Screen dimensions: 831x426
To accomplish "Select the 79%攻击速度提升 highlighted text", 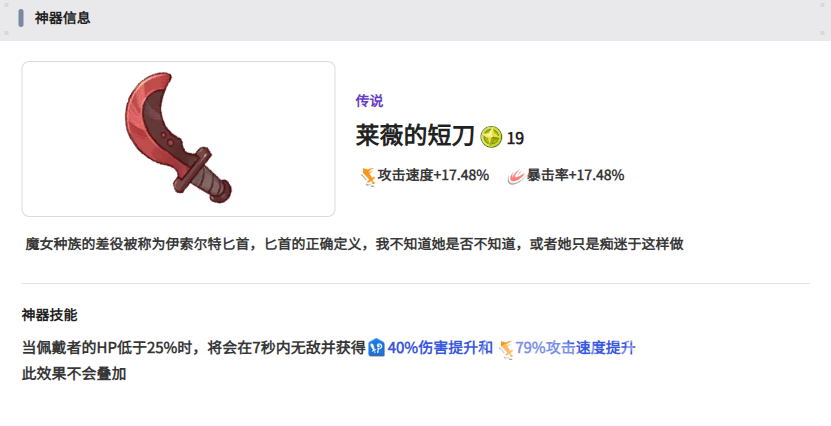I will click(575, 348).
